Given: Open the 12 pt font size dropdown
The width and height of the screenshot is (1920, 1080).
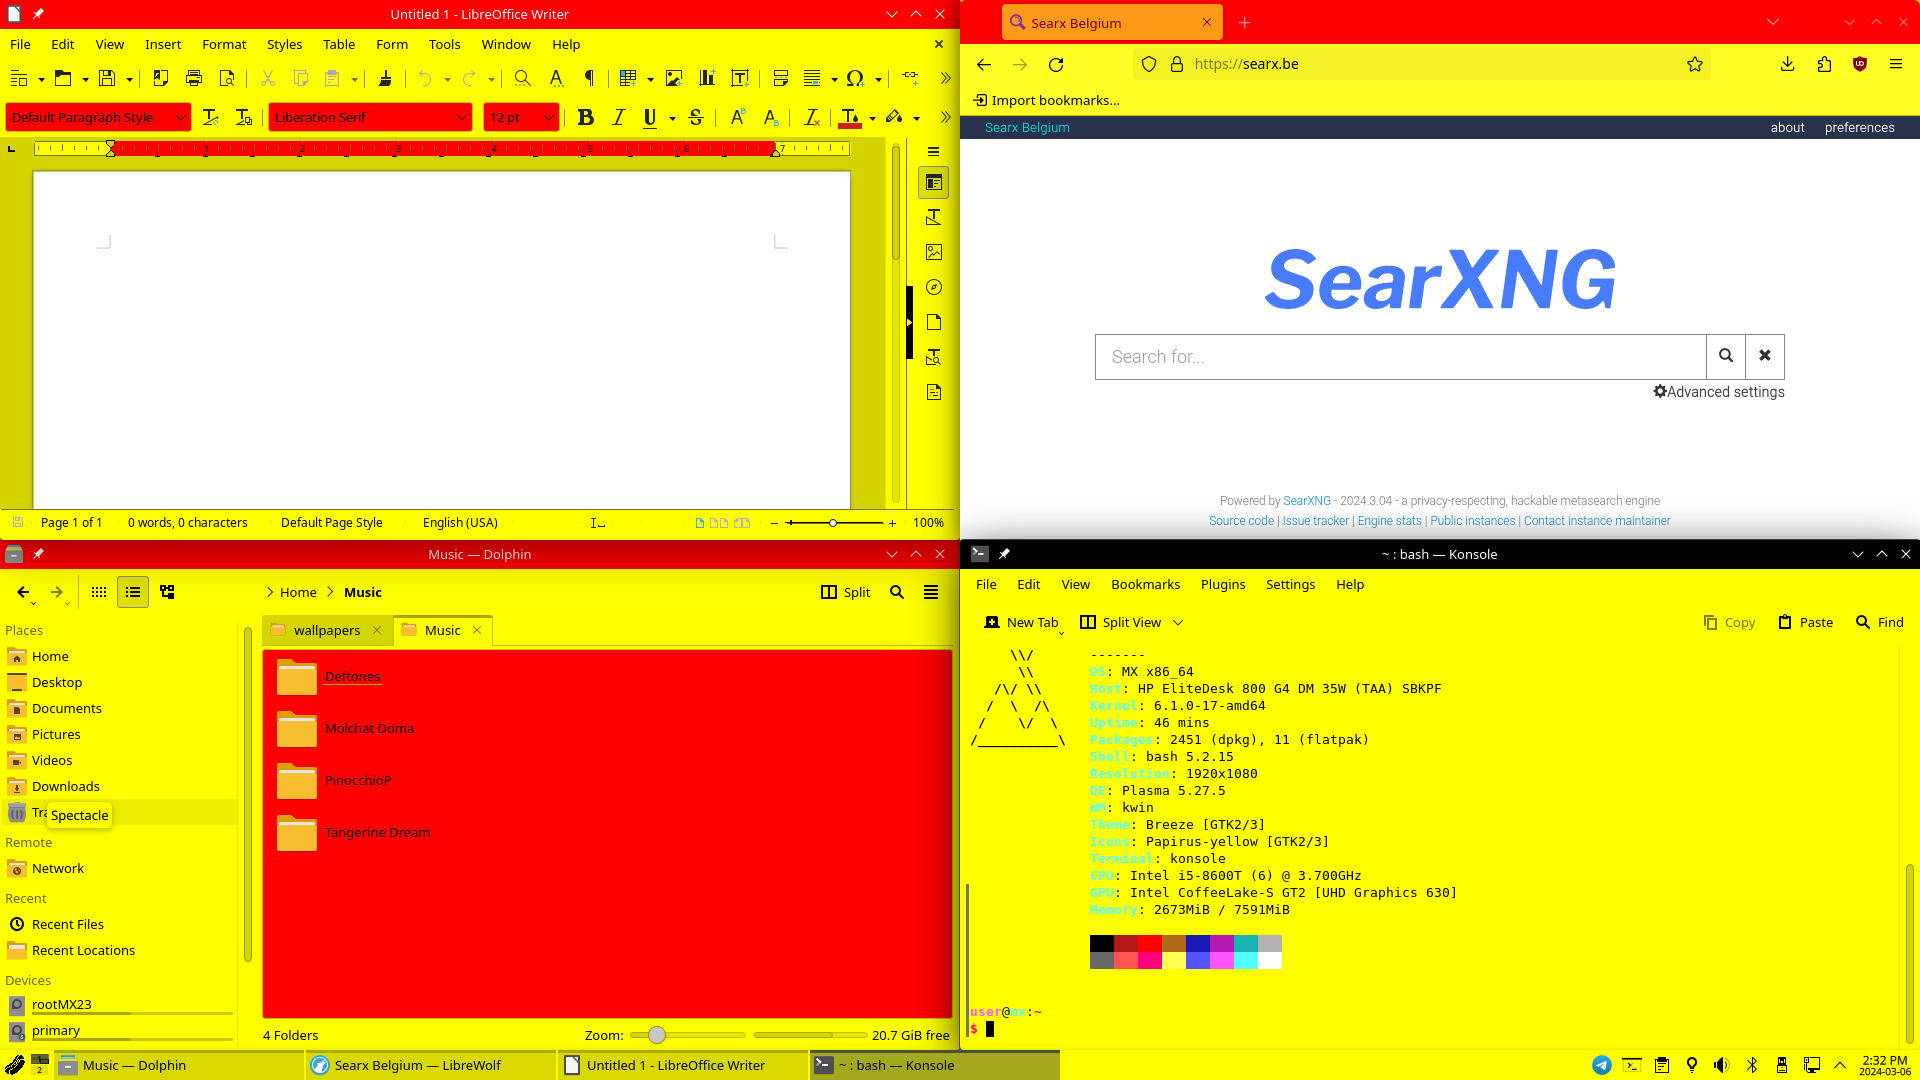Looking at the screenshot, I should (x=549, y=117).
